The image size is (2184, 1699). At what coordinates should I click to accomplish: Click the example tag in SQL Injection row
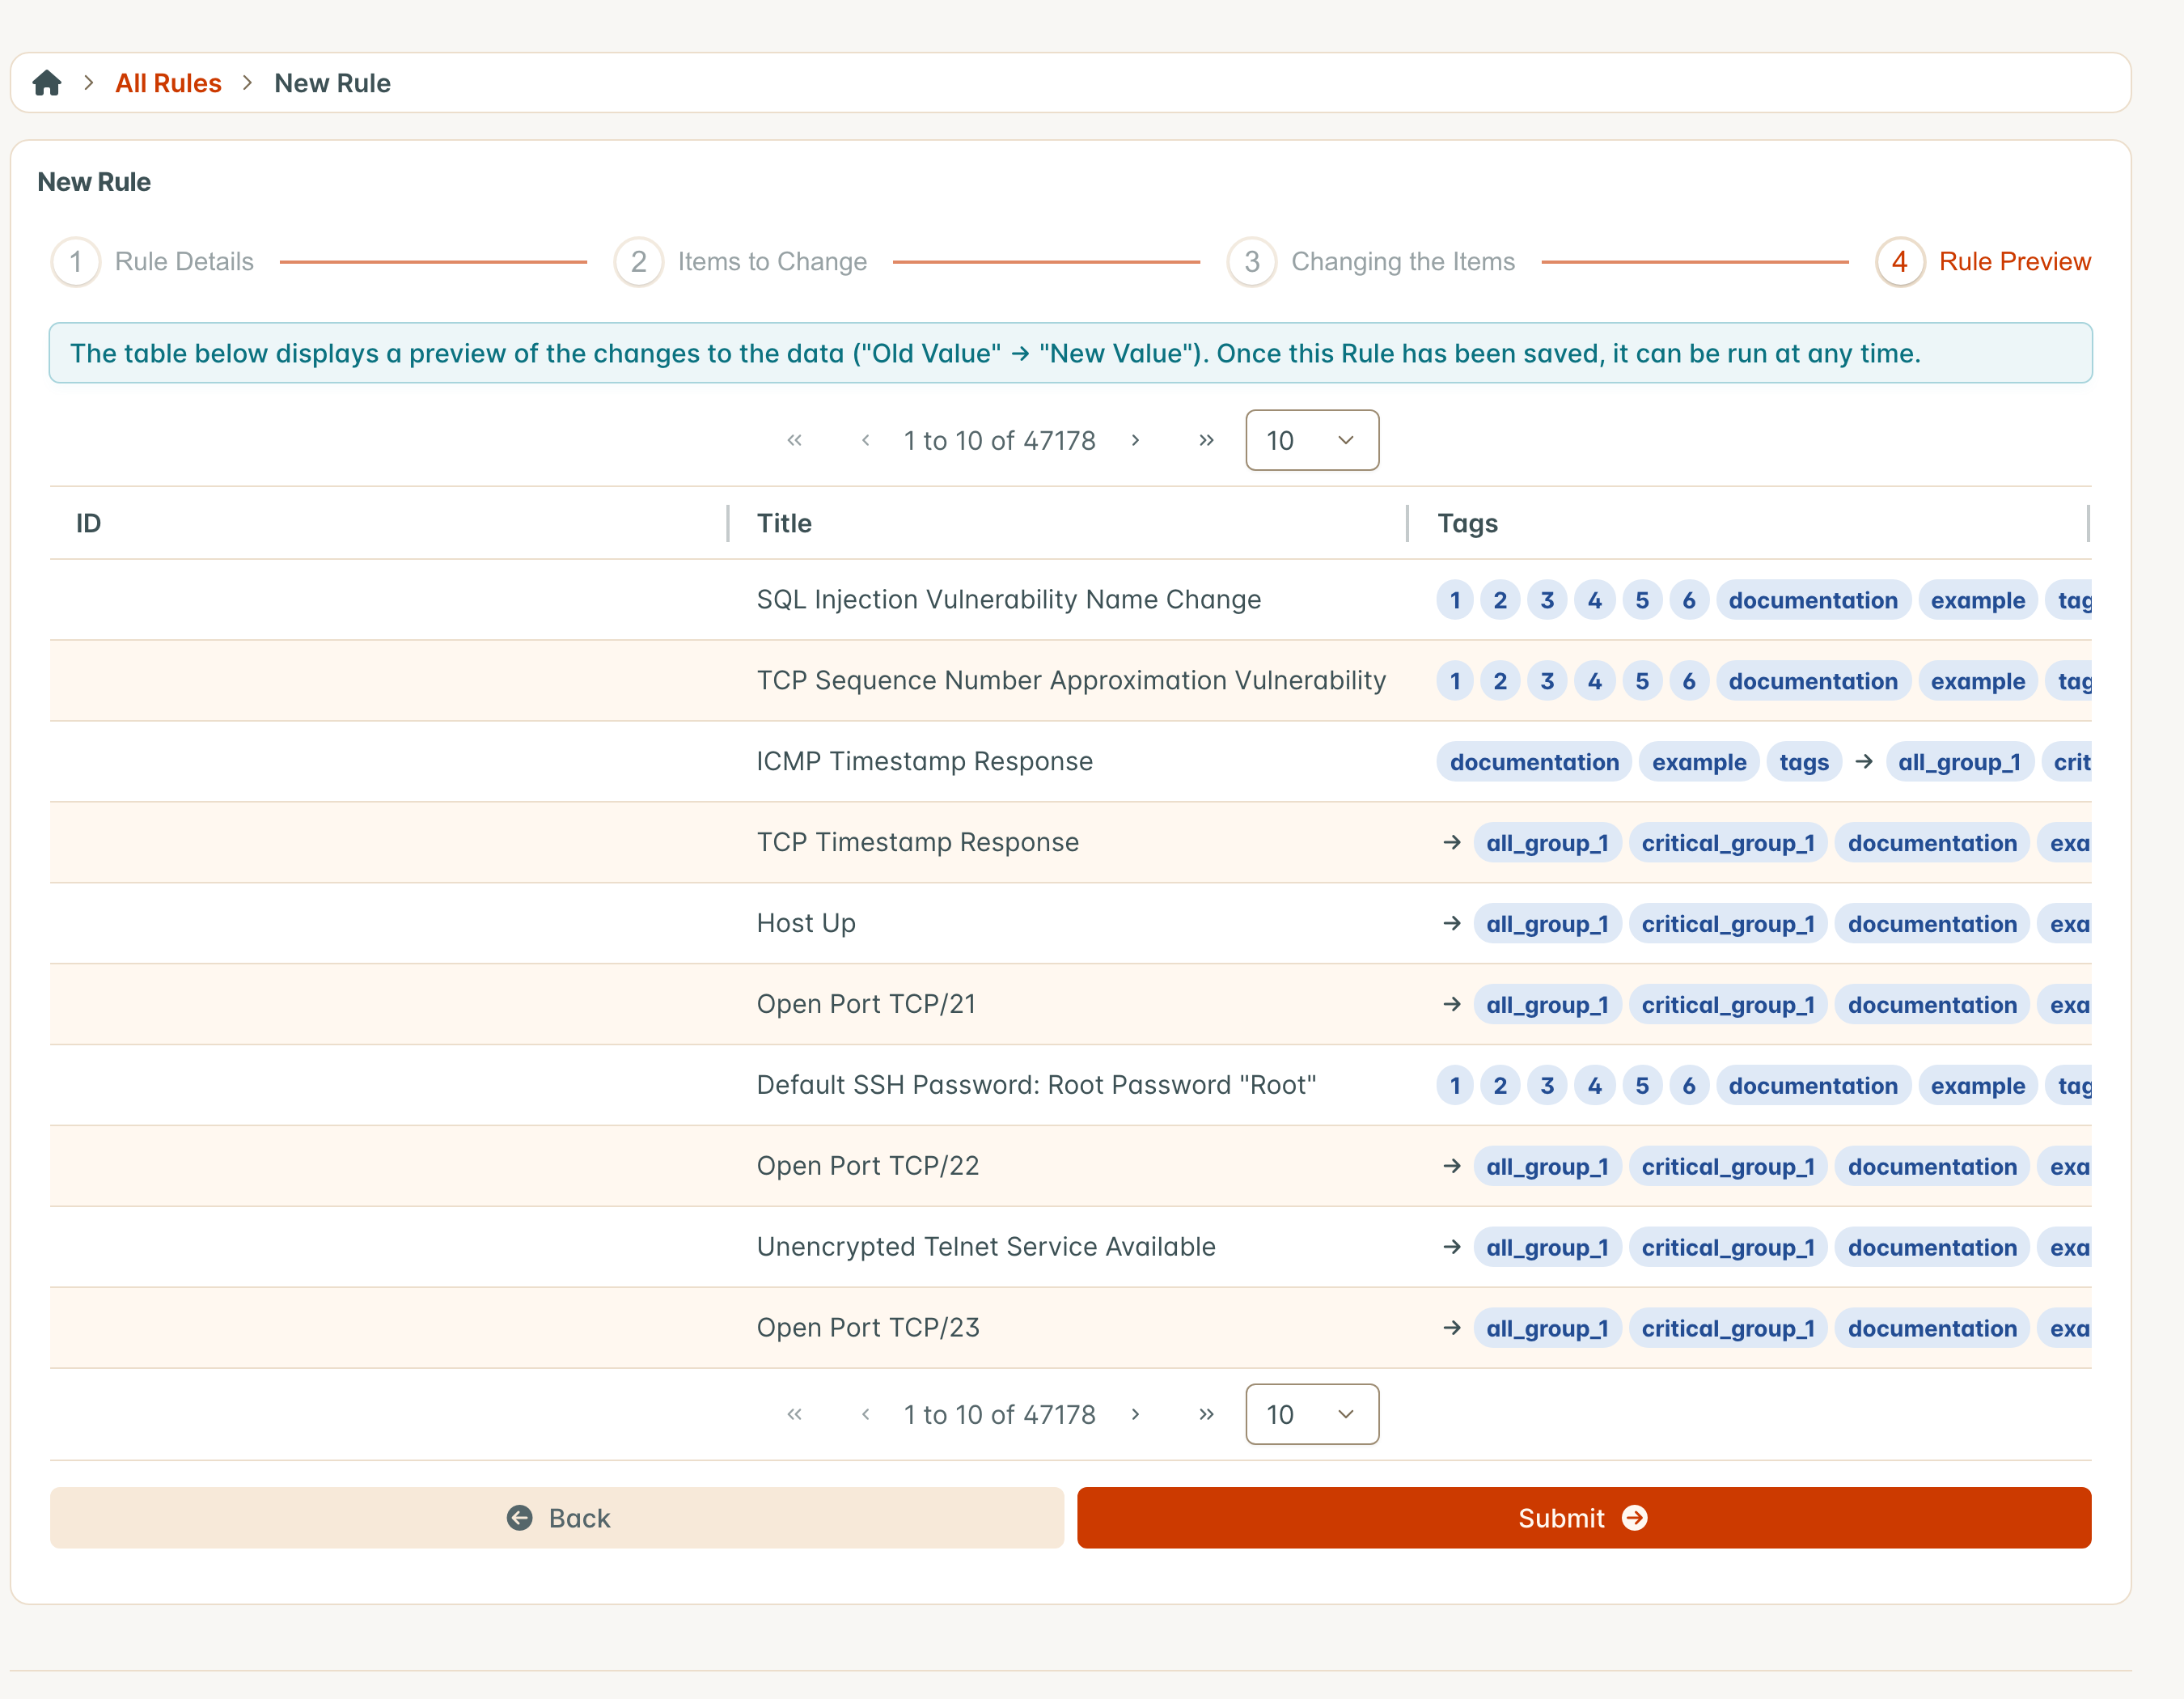click(x=1977, y=600)
